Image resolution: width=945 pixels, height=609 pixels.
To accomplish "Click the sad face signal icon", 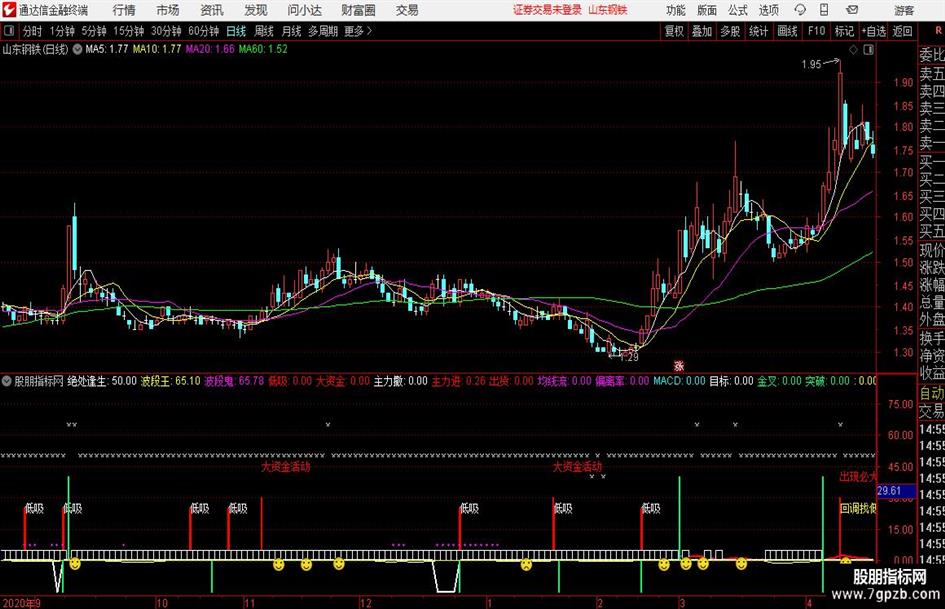I will pos(526,565).
